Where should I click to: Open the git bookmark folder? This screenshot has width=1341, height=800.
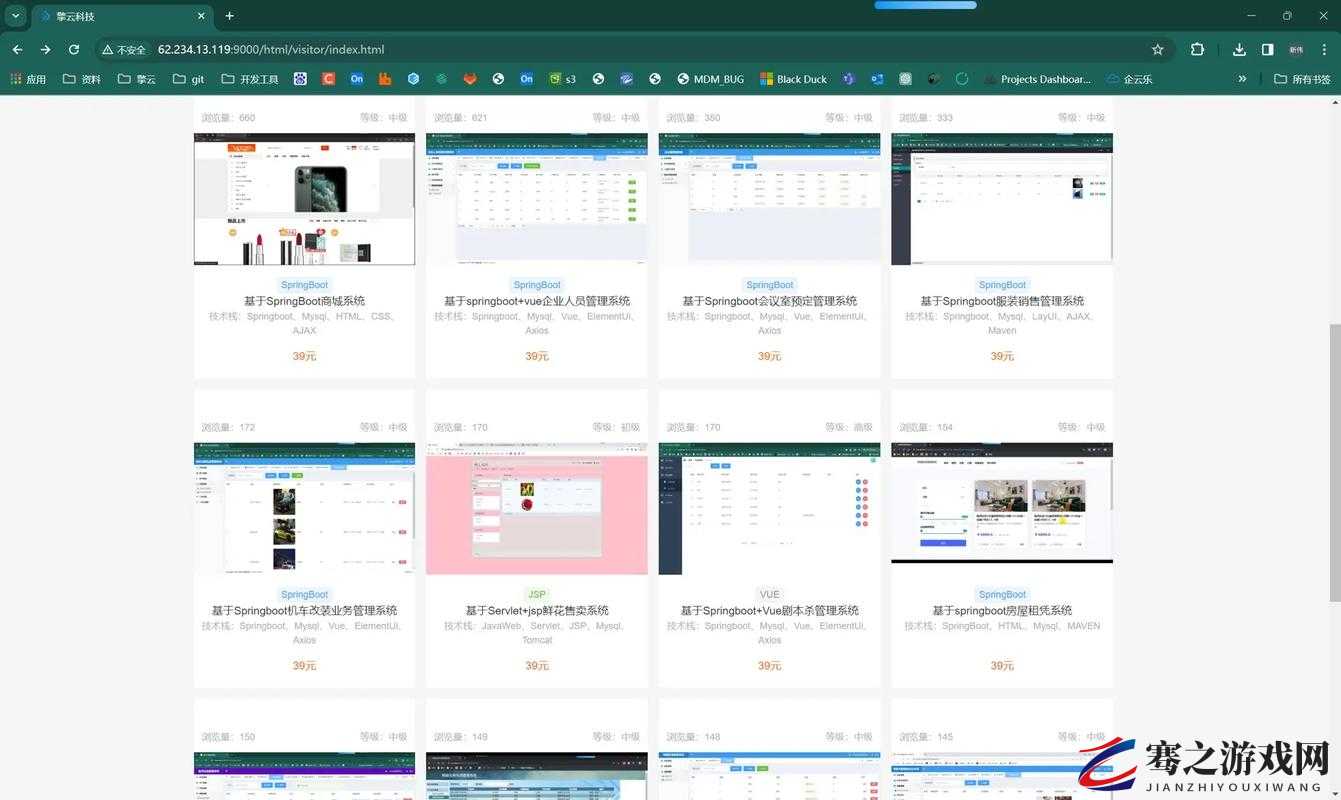tap(188, 79)
